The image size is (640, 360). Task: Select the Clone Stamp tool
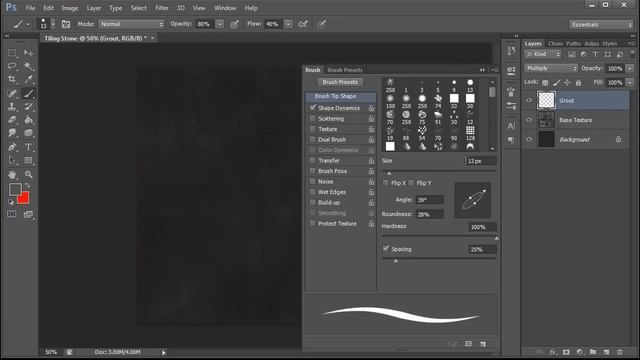(12, 107)
